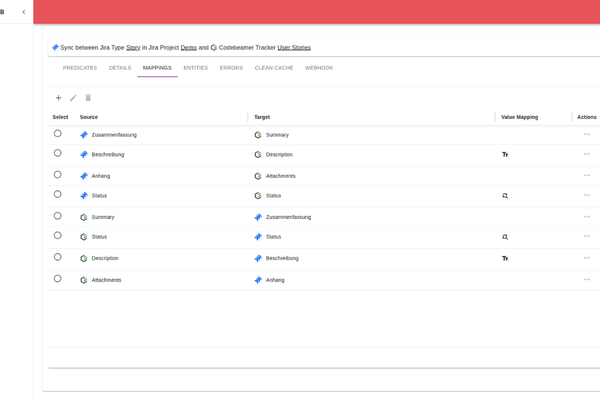Click Jira icon beside Anhang source
Viewport: 600px width, 400px height.
(84, 176)
